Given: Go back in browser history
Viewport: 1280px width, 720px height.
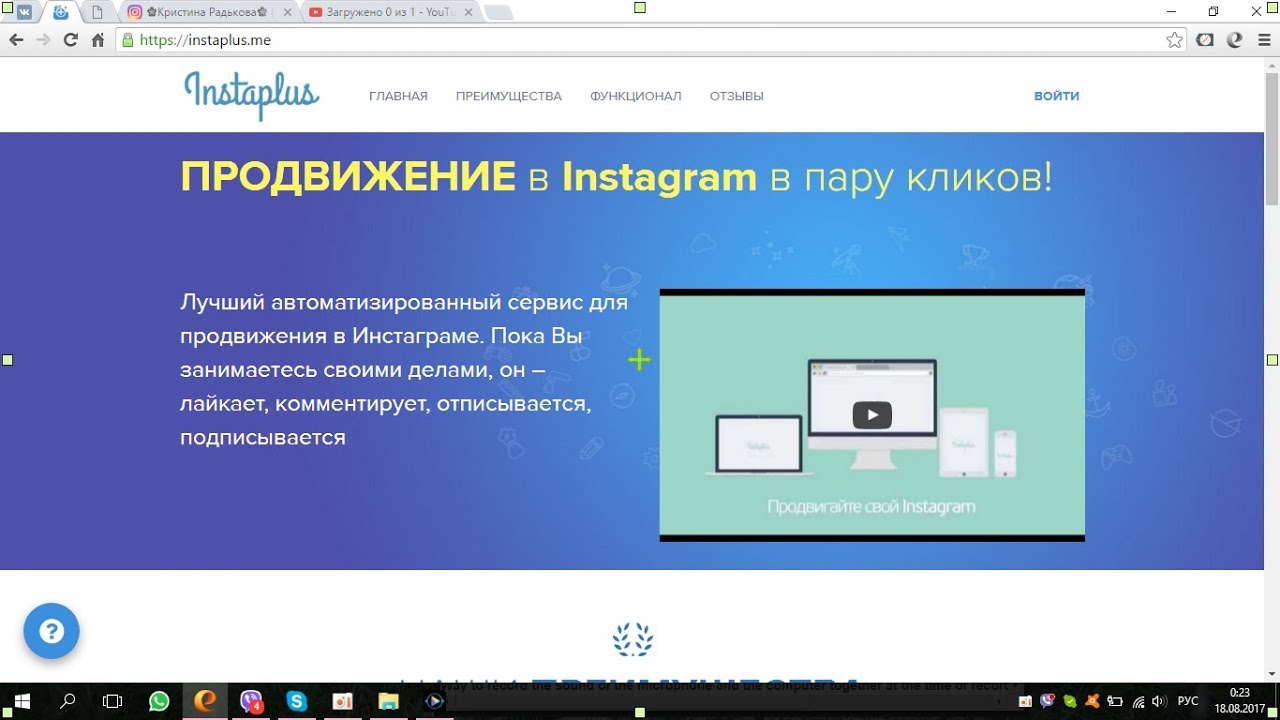Looking at the screenshot, I should pos(16,40).
